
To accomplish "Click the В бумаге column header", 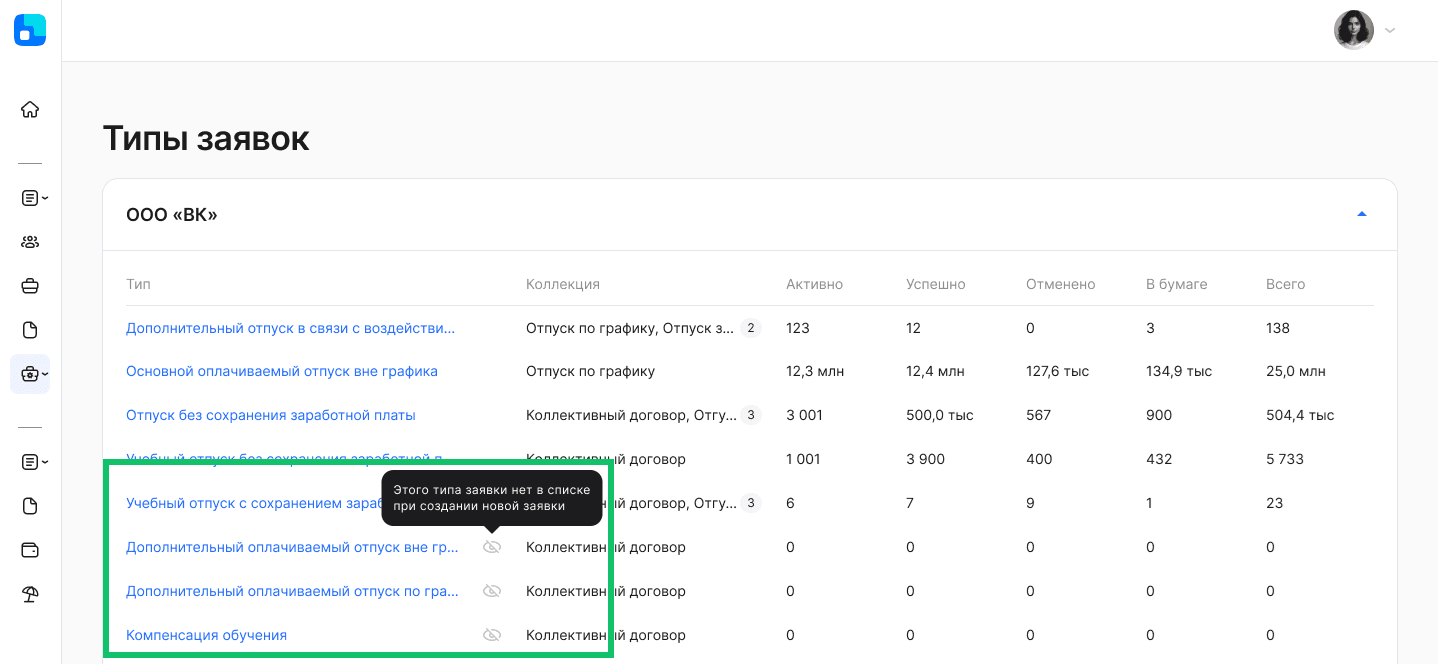I will point(1177,284).
